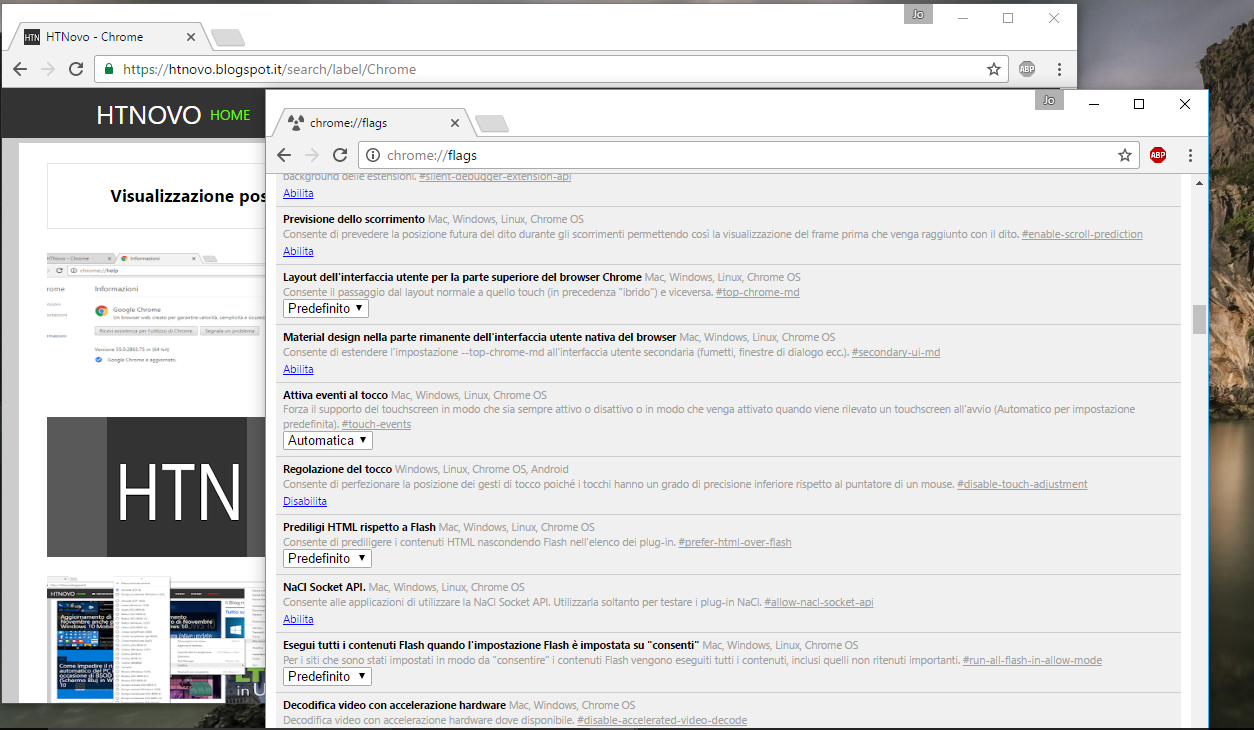Open the Automatica dropdown for touch events
Image resolution: width=1254 pixels, height=730 pixels.
[x=328, y=440]
